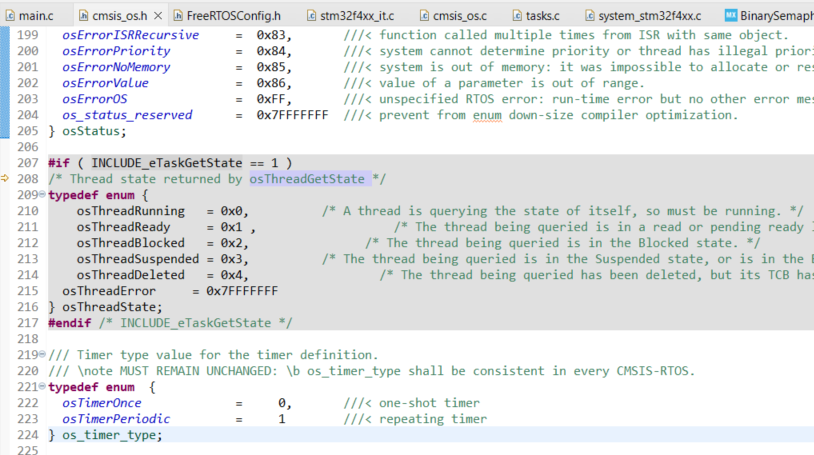Click the FreeRTOSConfig.h header file icon
The image size is (814, 455).
coord(178,15)
